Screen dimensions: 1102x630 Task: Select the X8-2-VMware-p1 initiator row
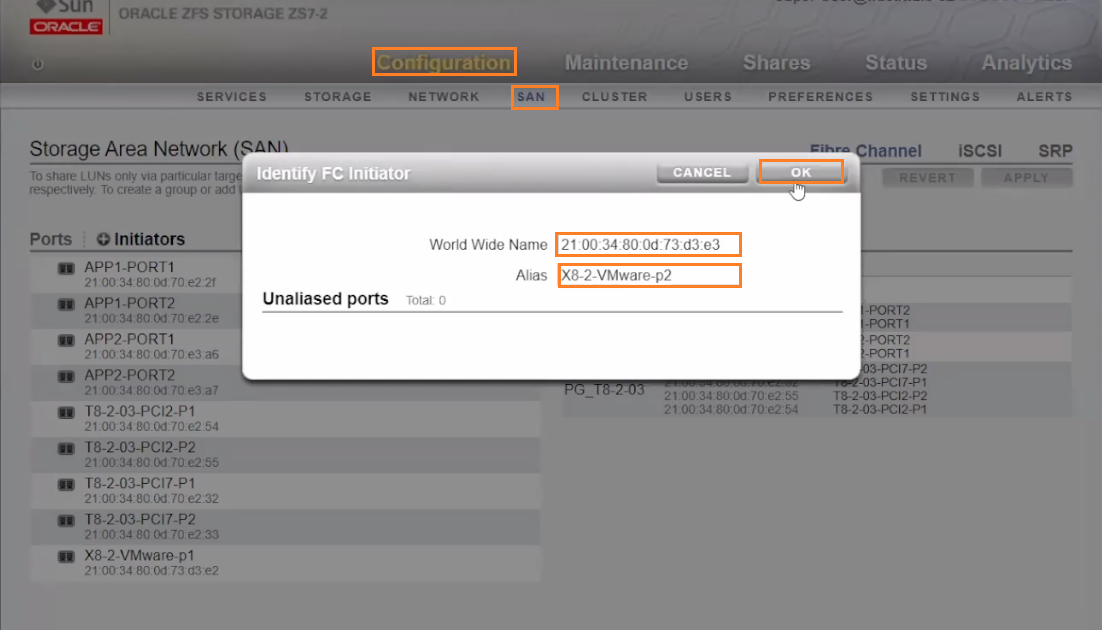285,562
